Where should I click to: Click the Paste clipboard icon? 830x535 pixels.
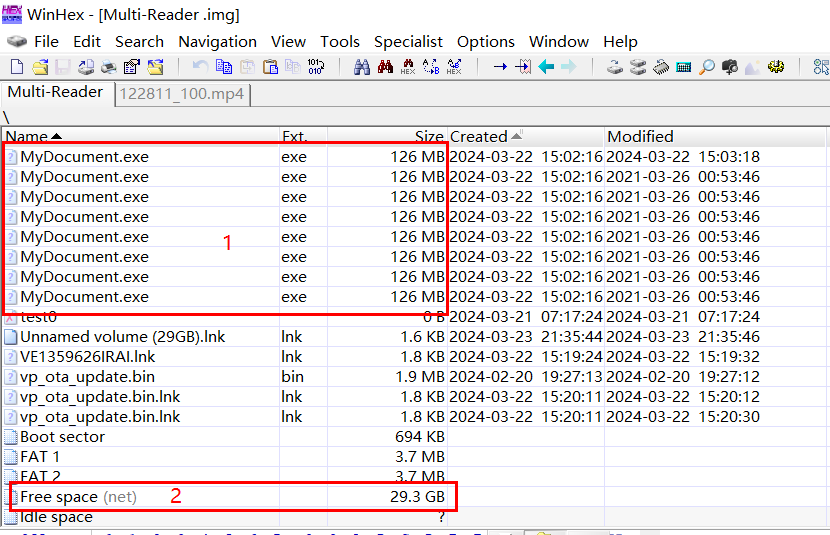(270, 67)
